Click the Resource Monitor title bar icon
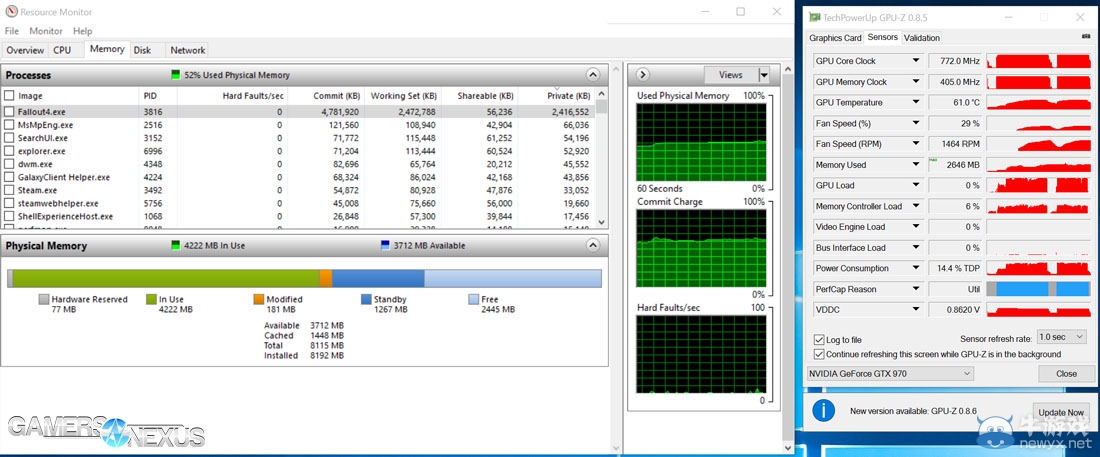The width and height of the screenshot is (1100, 457). coord(11,12)
